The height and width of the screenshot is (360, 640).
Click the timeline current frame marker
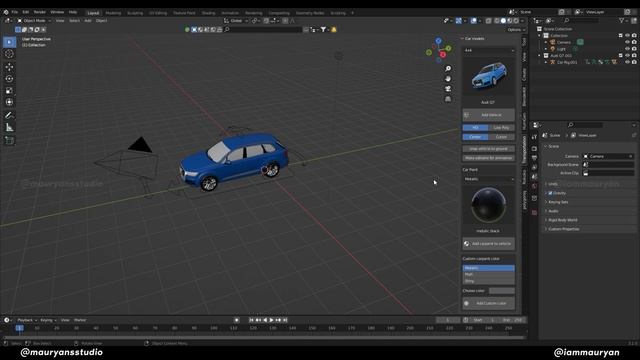[x=19, y=328]
